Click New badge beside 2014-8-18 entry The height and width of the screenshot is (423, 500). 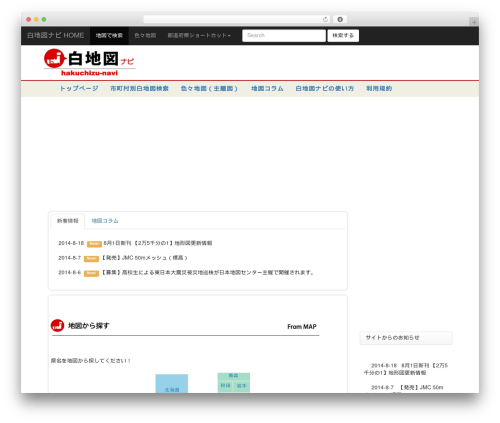94,244
